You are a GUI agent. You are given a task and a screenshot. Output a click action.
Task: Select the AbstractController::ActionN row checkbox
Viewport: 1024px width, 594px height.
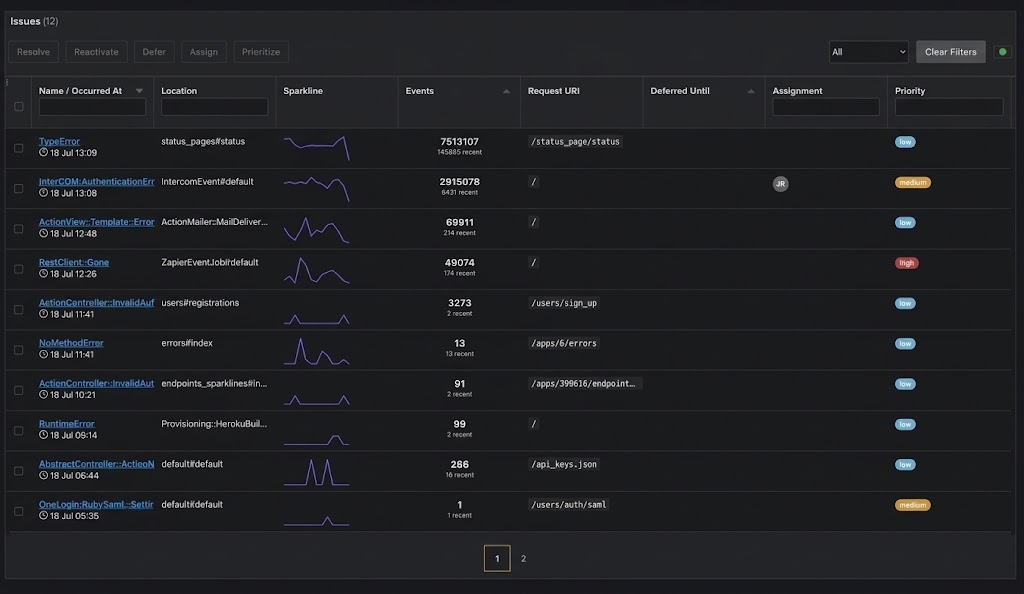click(x=18, y=471)
